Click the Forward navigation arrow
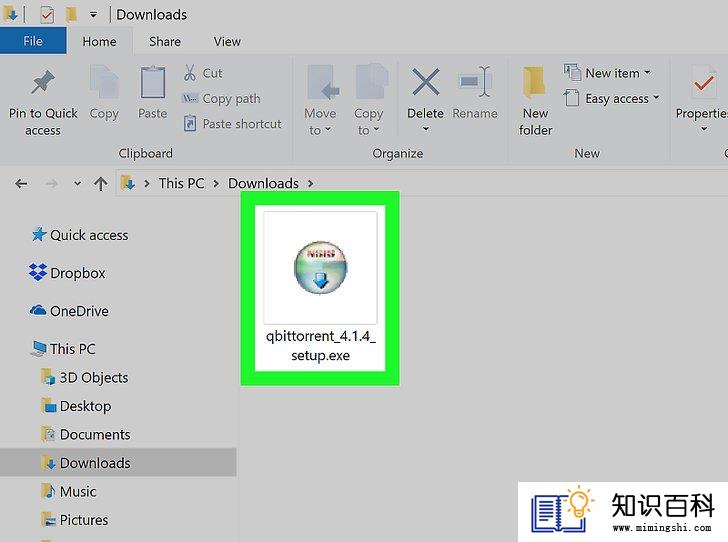The image size is (728, 542). point(52,184)
